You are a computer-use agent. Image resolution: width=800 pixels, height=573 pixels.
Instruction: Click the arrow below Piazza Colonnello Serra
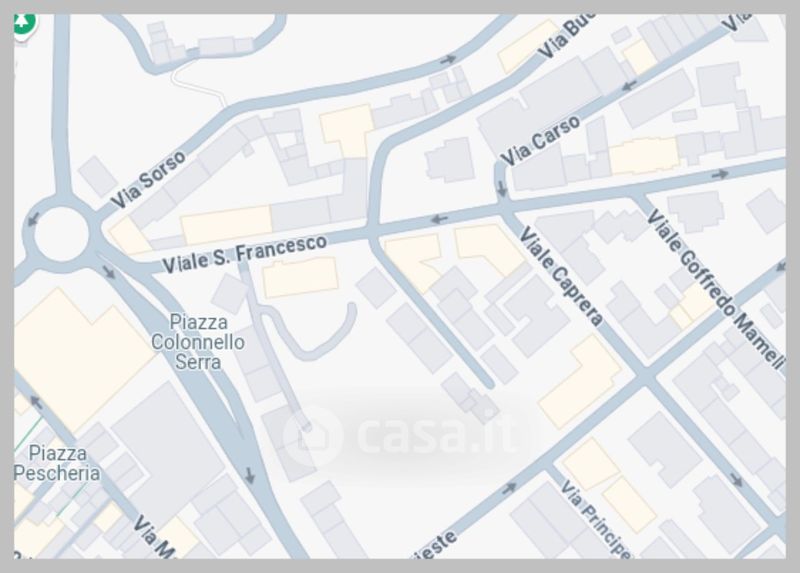coord(249,476)
